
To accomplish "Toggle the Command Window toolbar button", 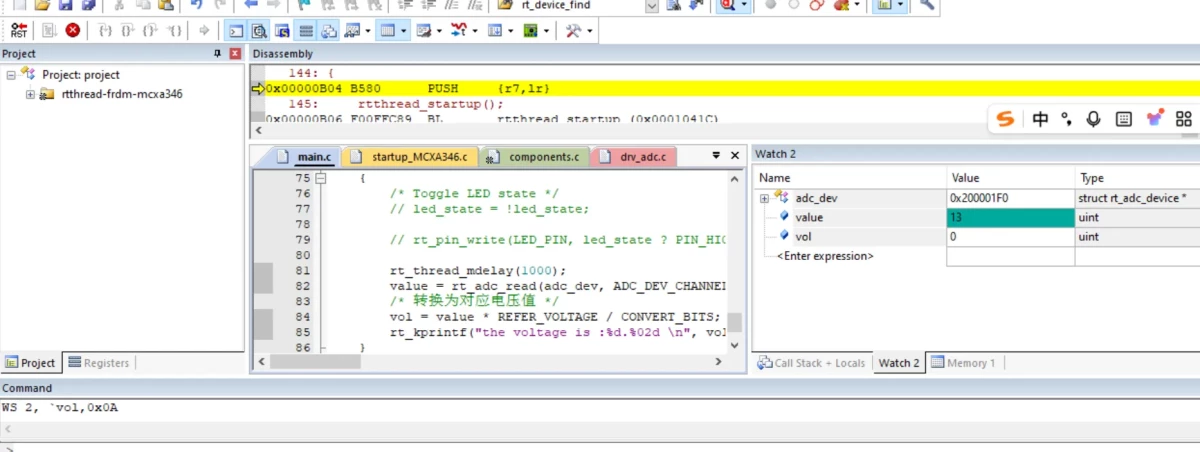I will (x=235, y=30).
